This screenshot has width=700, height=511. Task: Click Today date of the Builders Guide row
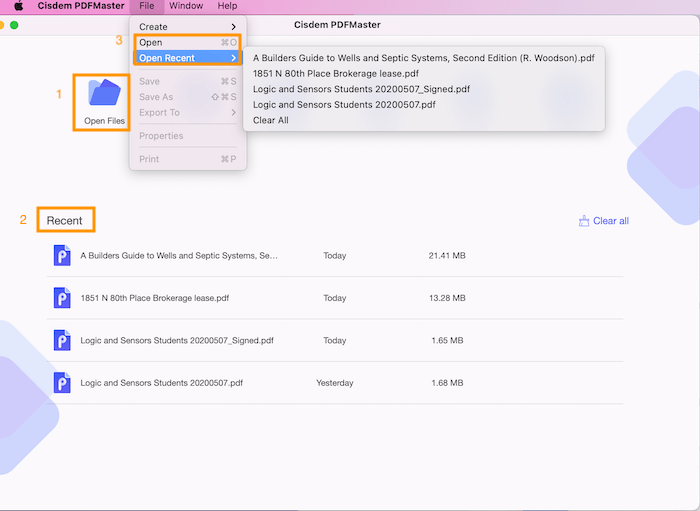pos(335,256)
